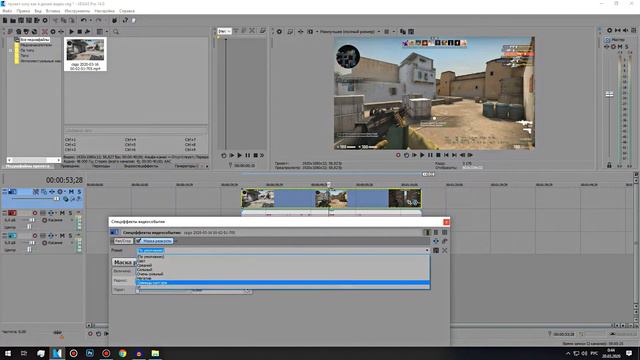The image size is (640, 360).
Task: Choose the highlighted blue preset list item
Action: (283, 282)
